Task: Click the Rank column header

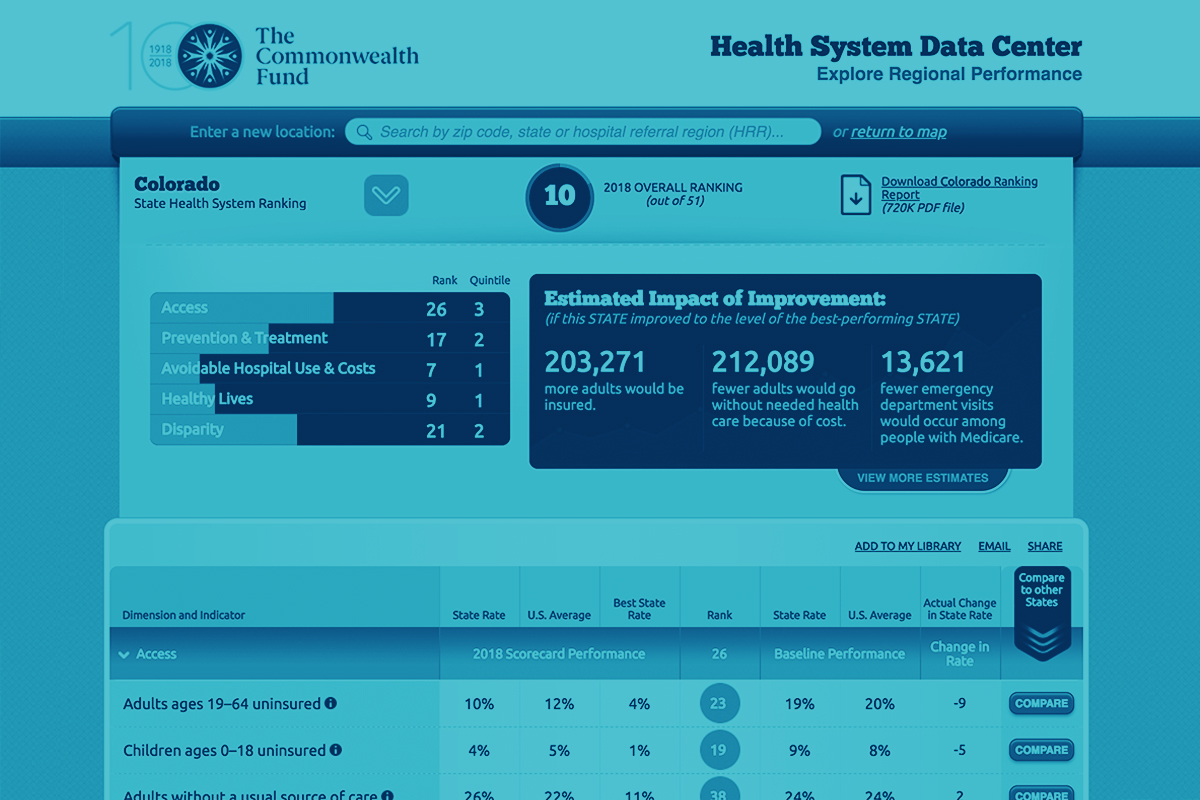Action: click(x=720, y=615)
